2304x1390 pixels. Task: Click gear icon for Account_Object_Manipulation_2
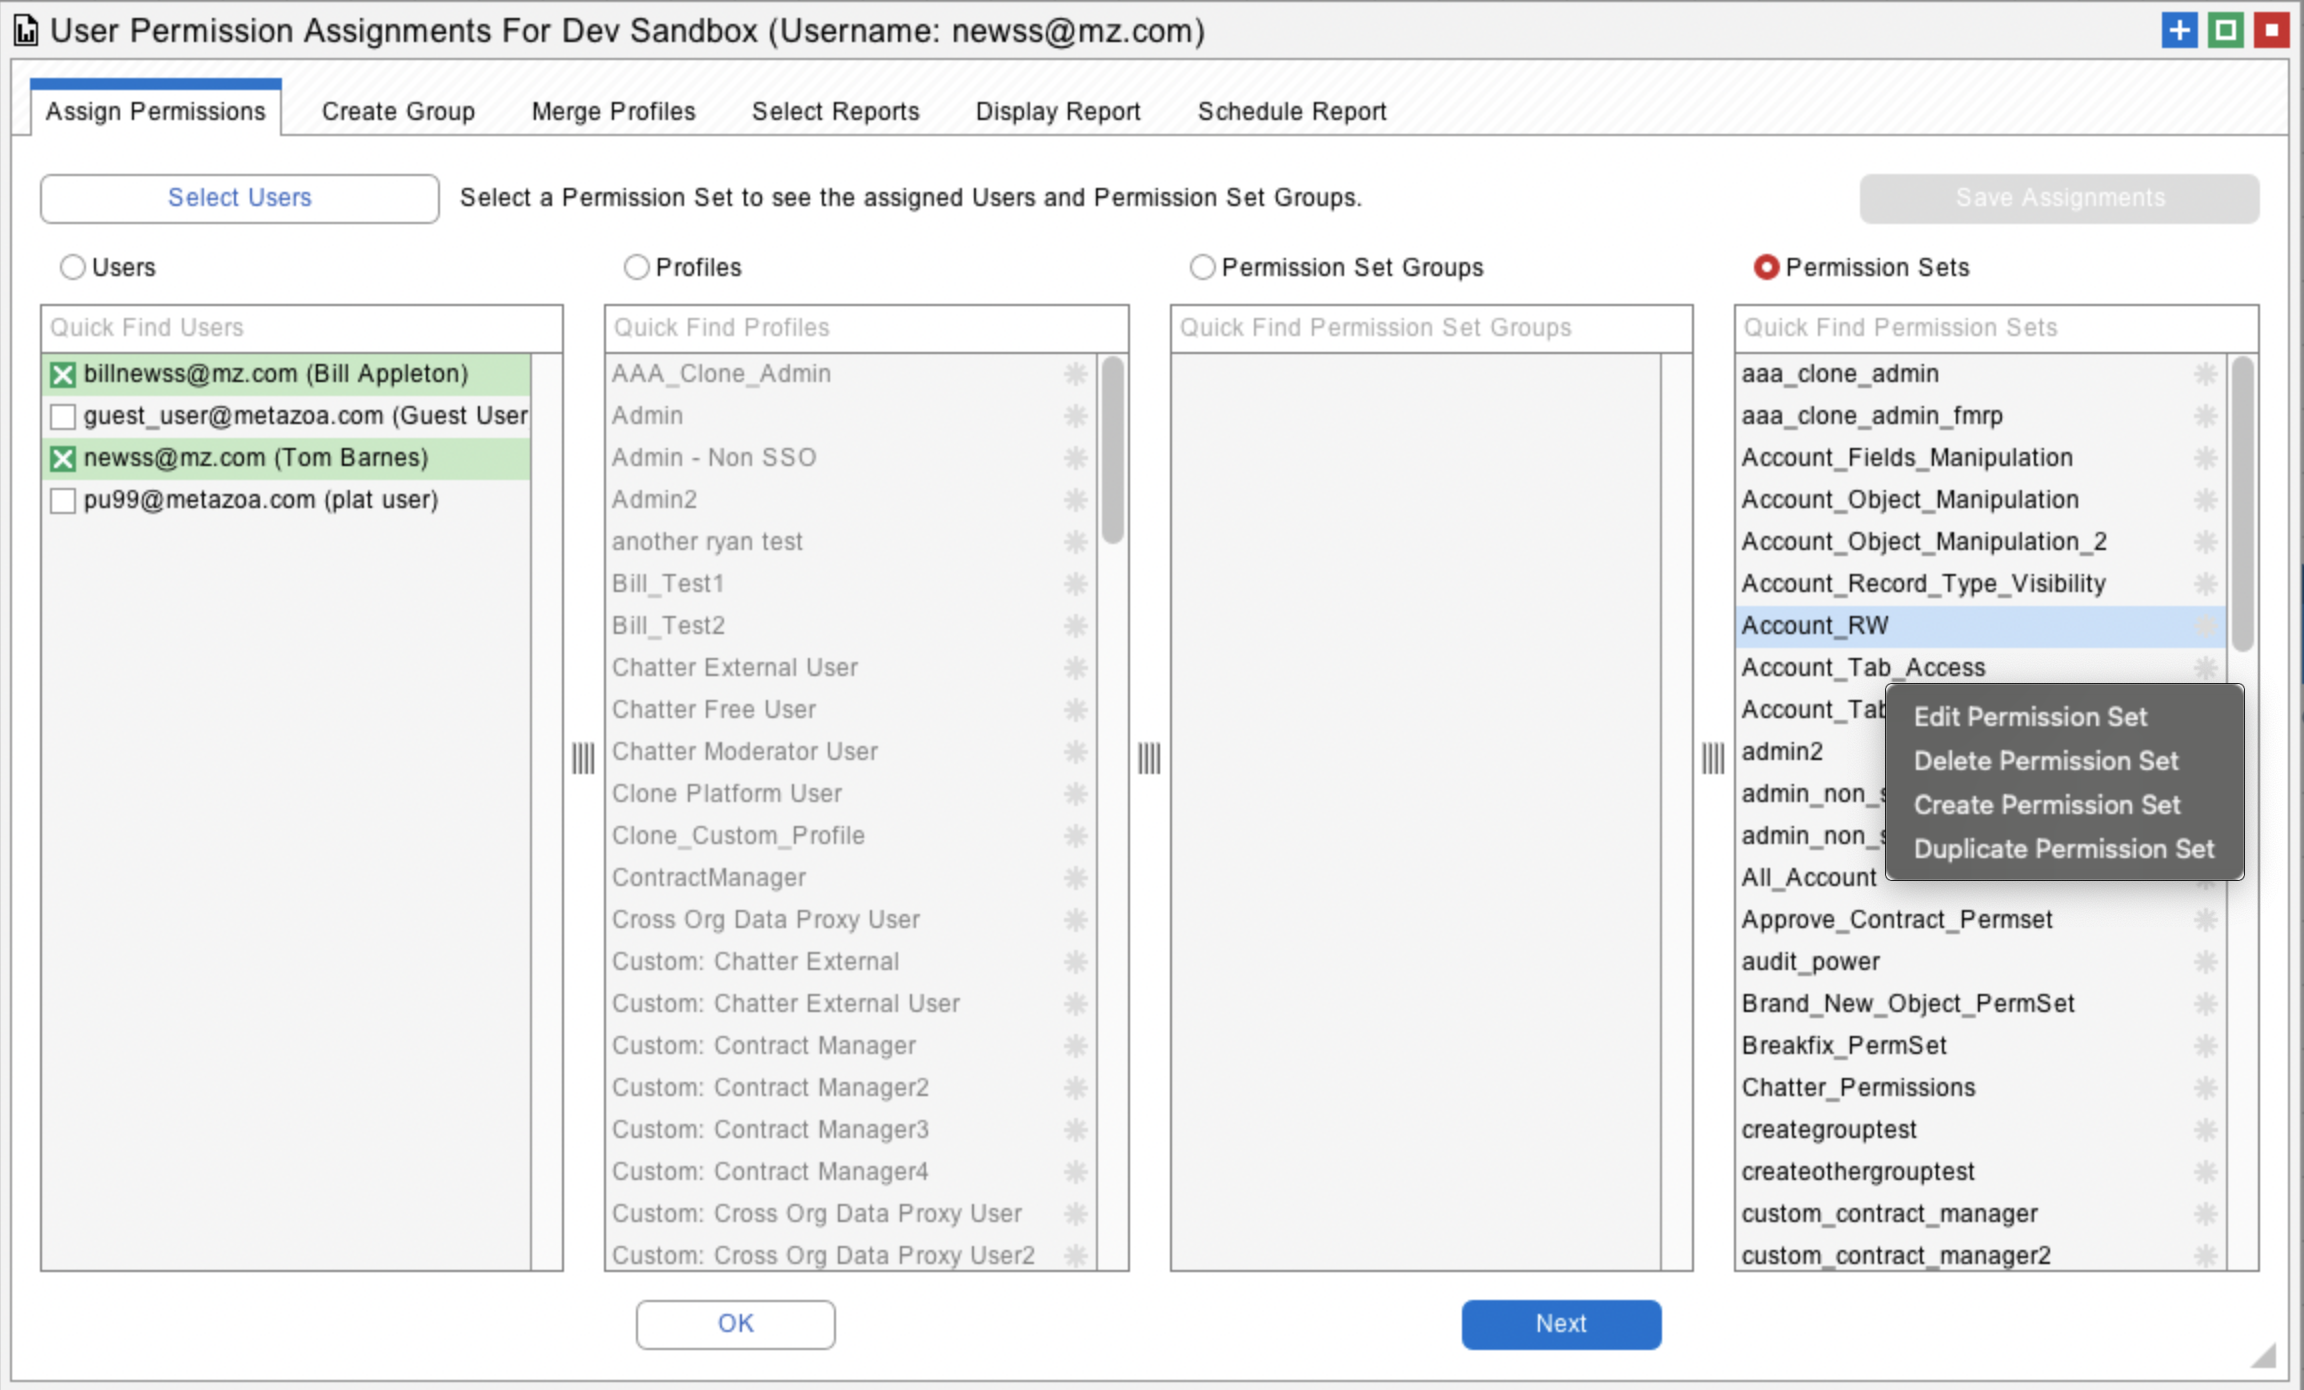(2205, 542)
